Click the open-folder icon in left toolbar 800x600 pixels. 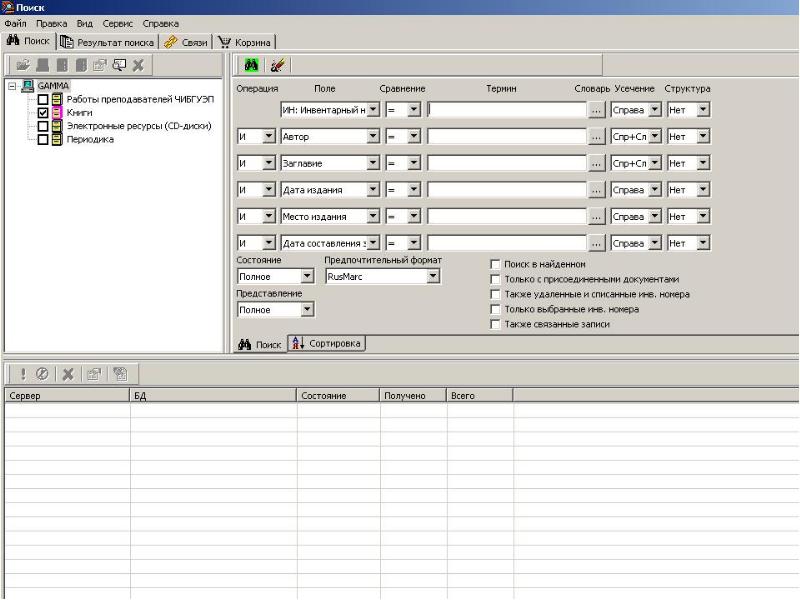click(22, 65)
